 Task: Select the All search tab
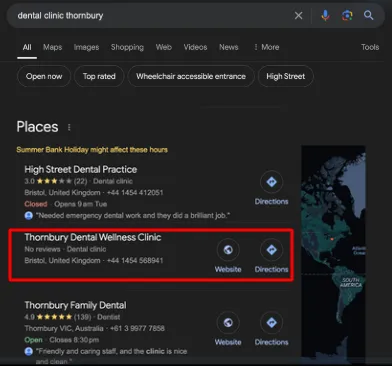[27, 47]
